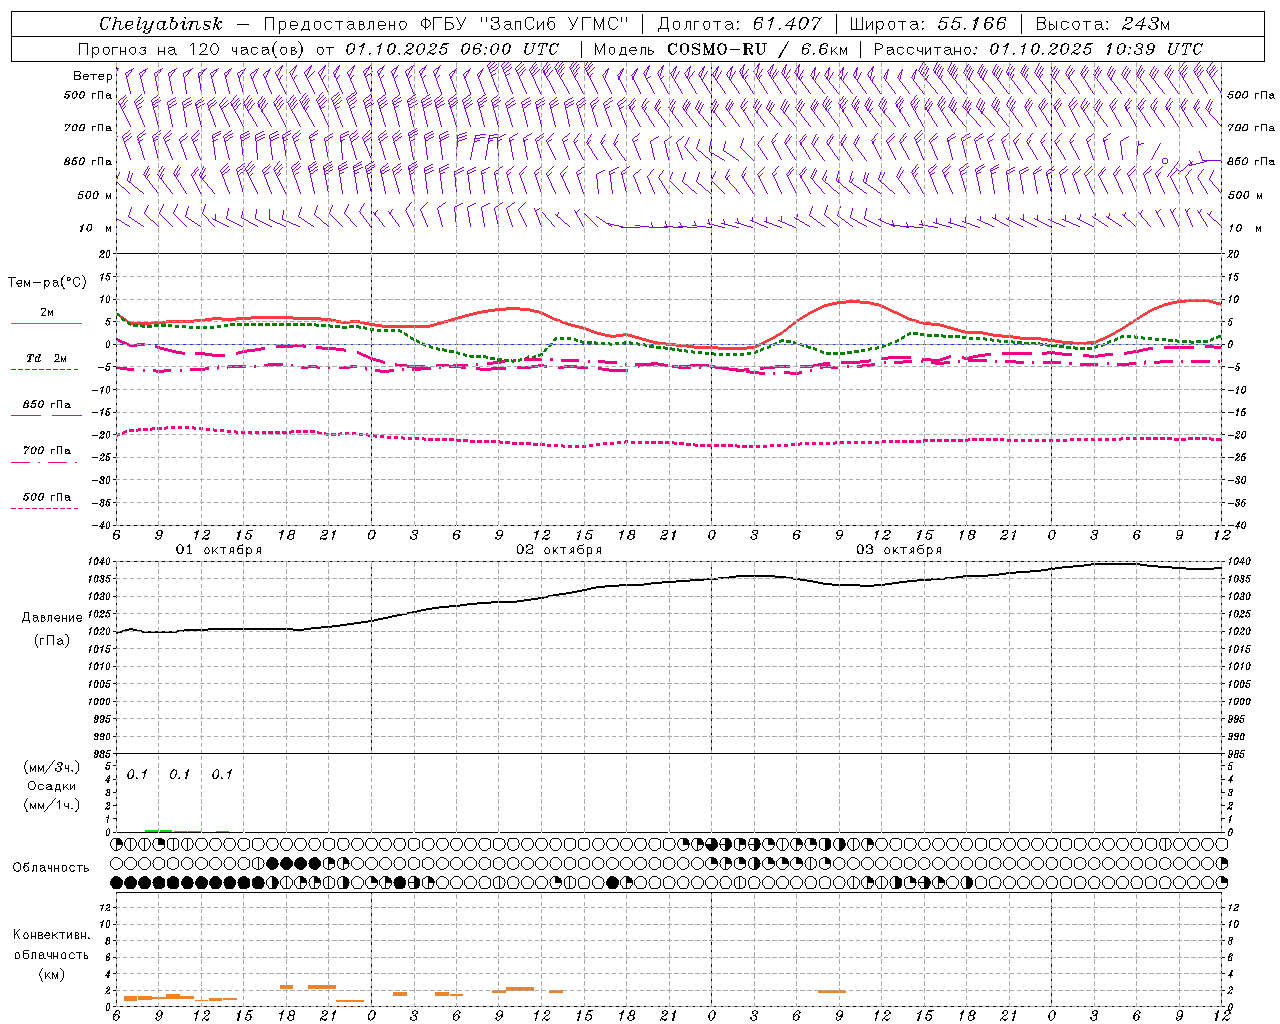This screenshot has height=1024, width=1280.
Task: Click the pink 500 гПа temperature legend entry
Action: click(x=46, y=497)
